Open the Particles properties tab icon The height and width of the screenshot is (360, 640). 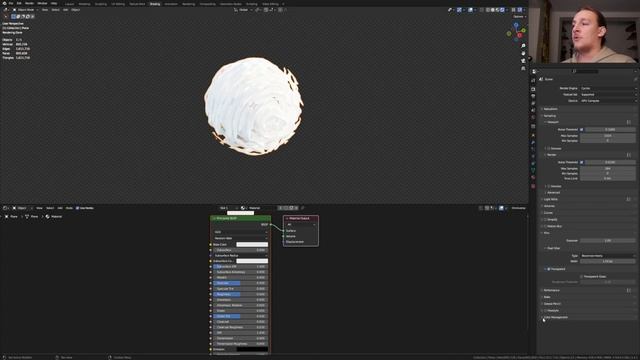(x=533, y=149)
